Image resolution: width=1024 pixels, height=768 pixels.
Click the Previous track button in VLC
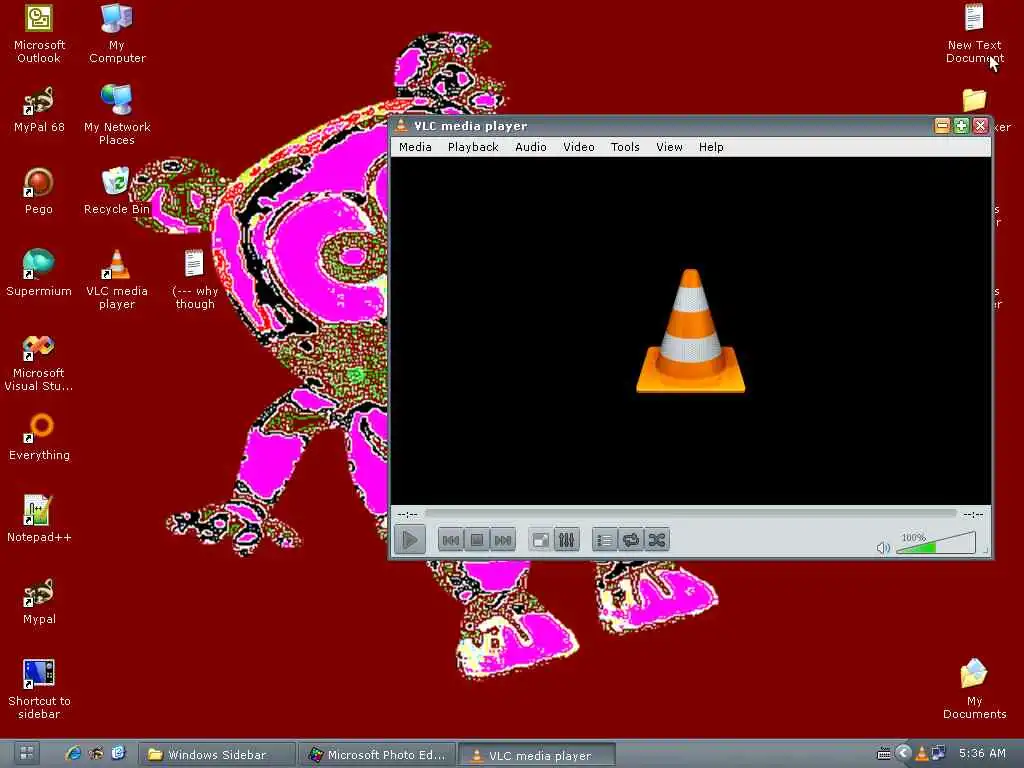coord(451,540)
